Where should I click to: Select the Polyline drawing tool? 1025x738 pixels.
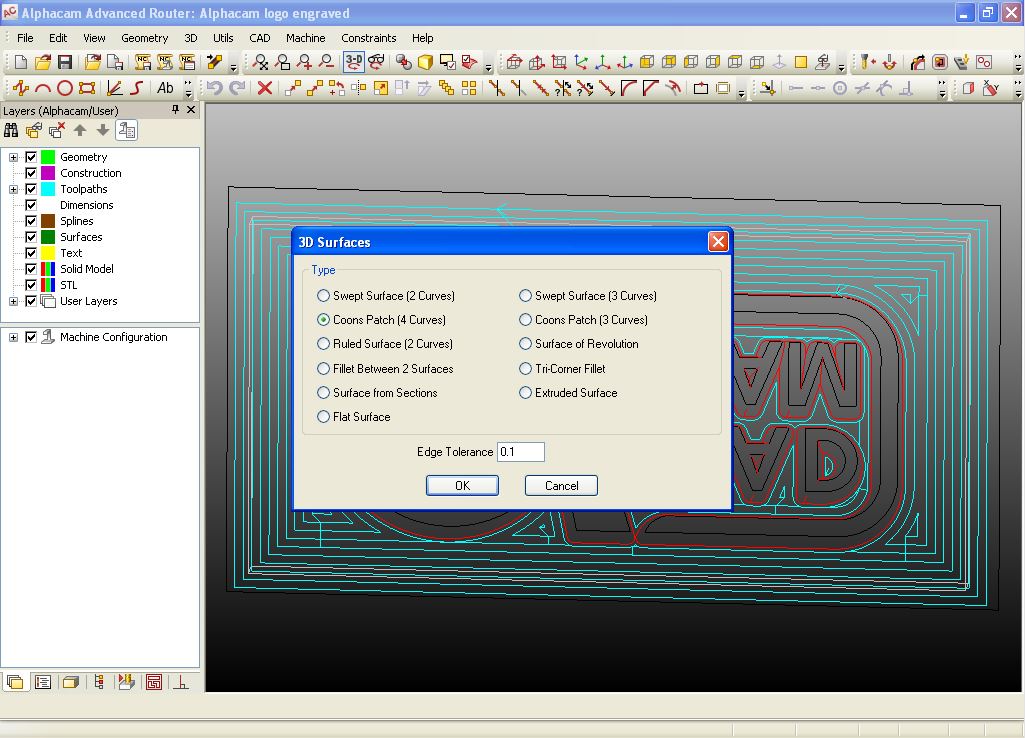pos(21,88)
